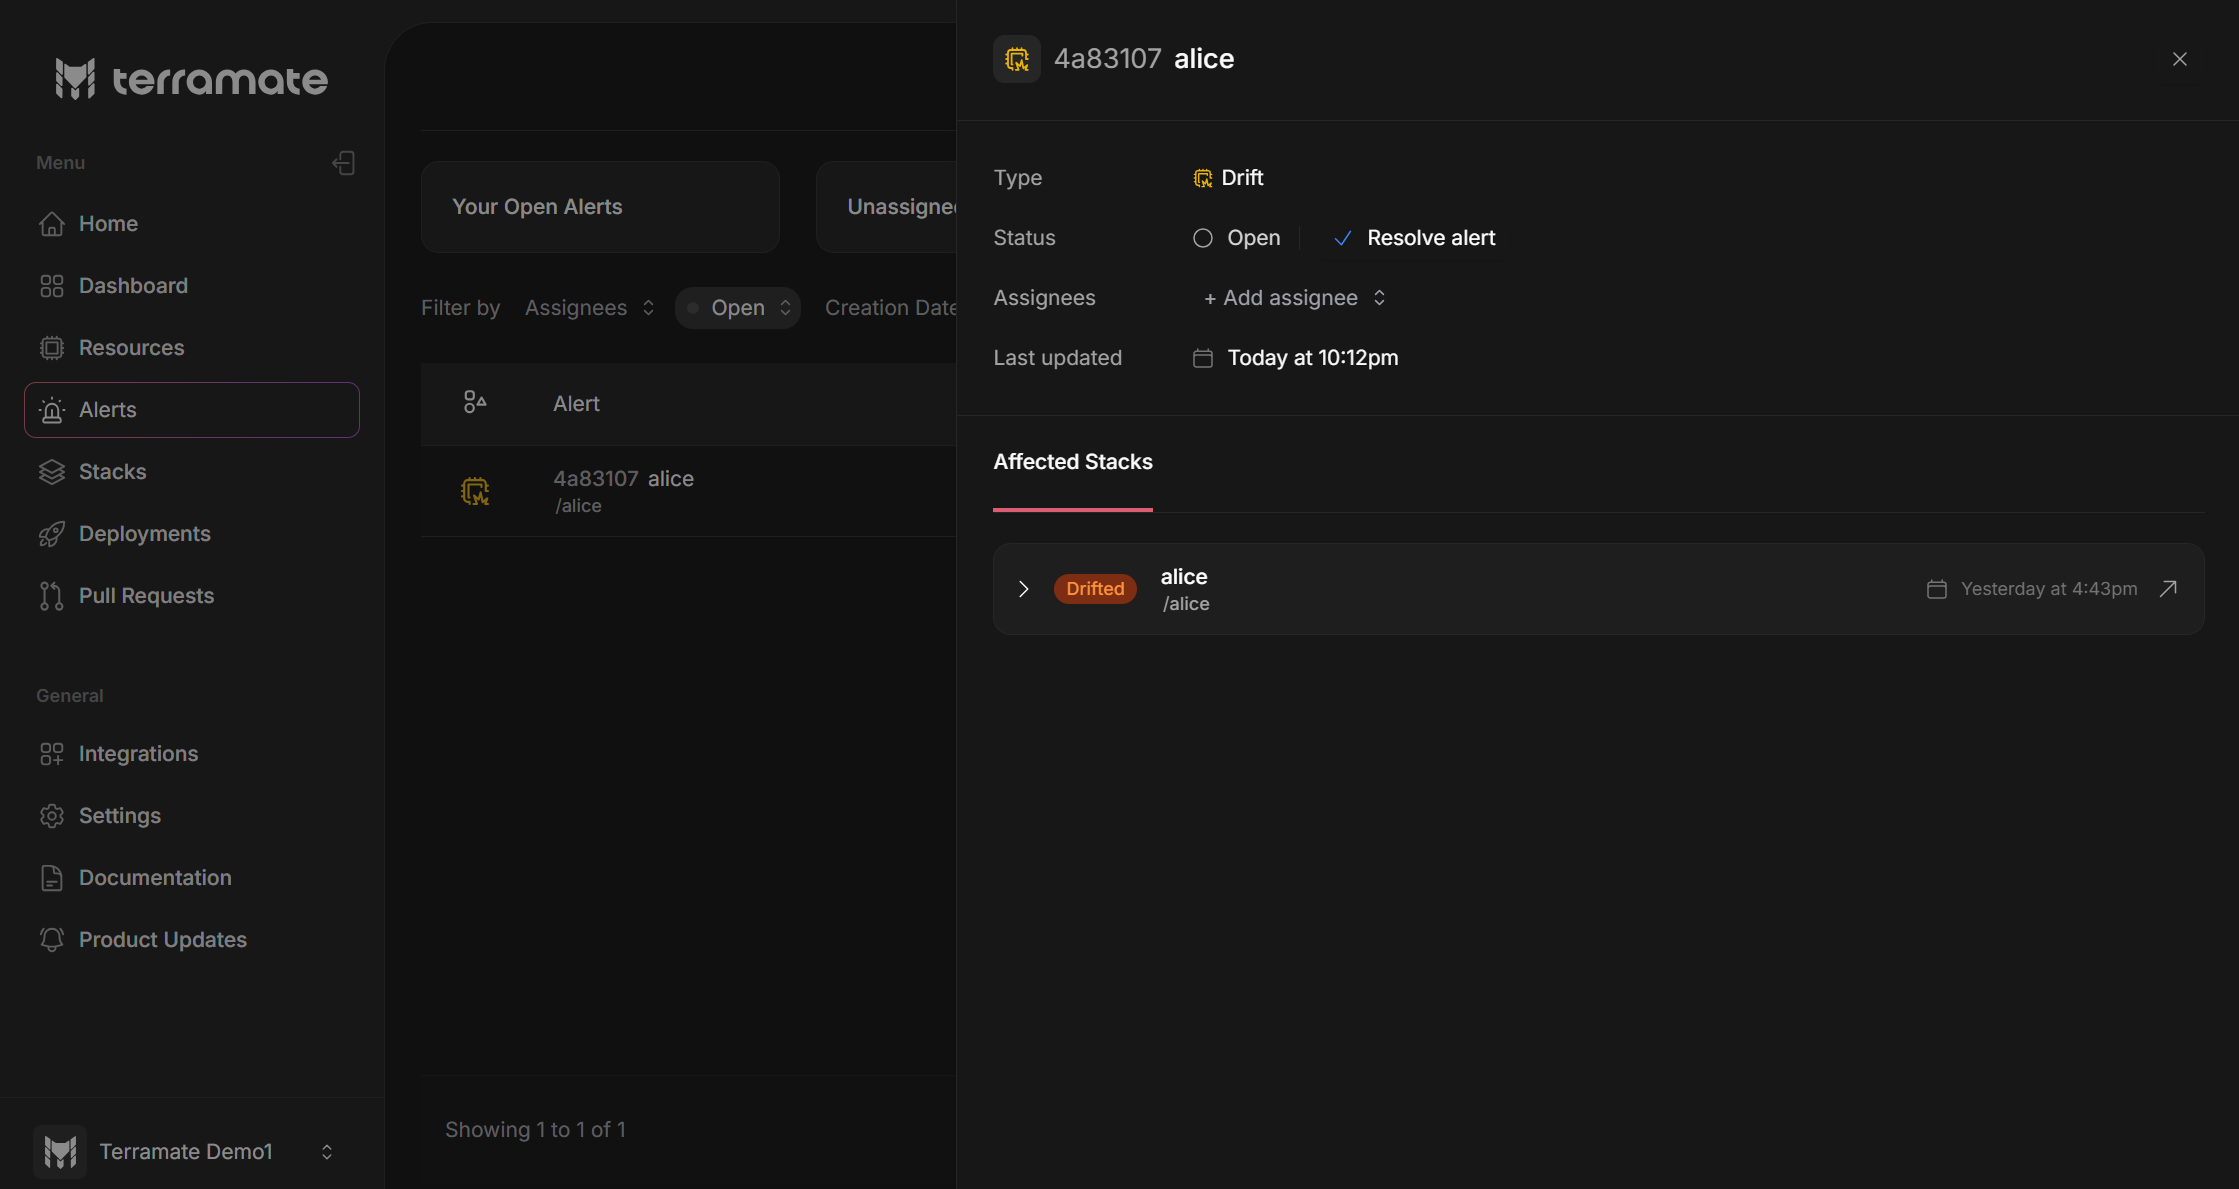2239x1189 pixels.
Task: Open external link arrow for alice stack
Action: [2168, 589]
